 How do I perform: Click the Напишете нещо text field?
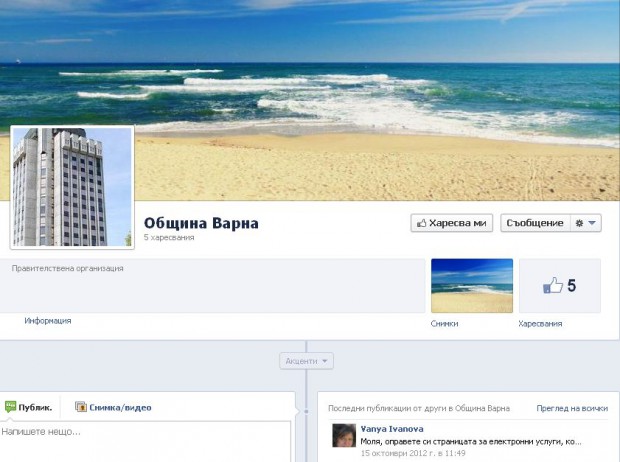(145, 441)
